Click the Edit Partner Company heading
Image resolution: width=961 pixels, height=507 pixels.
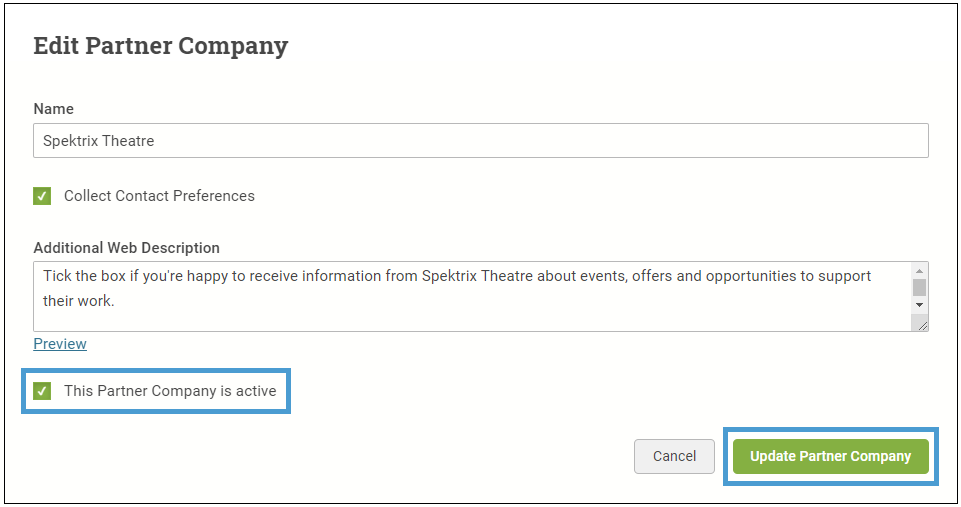click(161, 46)
